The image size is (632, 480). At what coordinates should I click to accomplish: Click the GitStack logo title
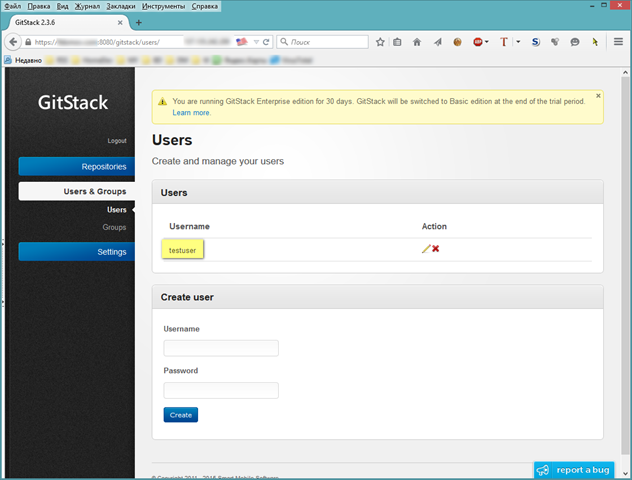[x=73, y=102]
